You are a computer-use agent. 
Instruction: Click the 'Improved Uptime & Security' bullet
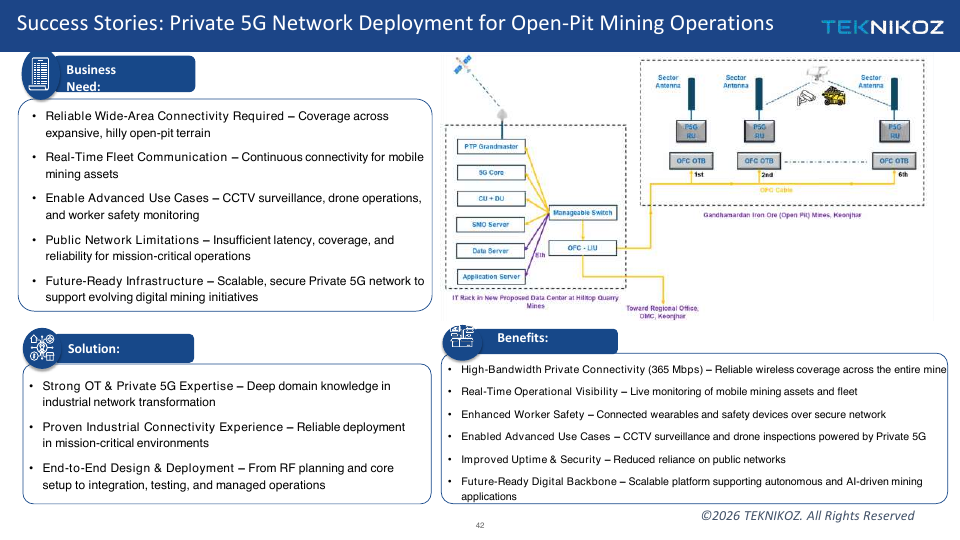617,459
